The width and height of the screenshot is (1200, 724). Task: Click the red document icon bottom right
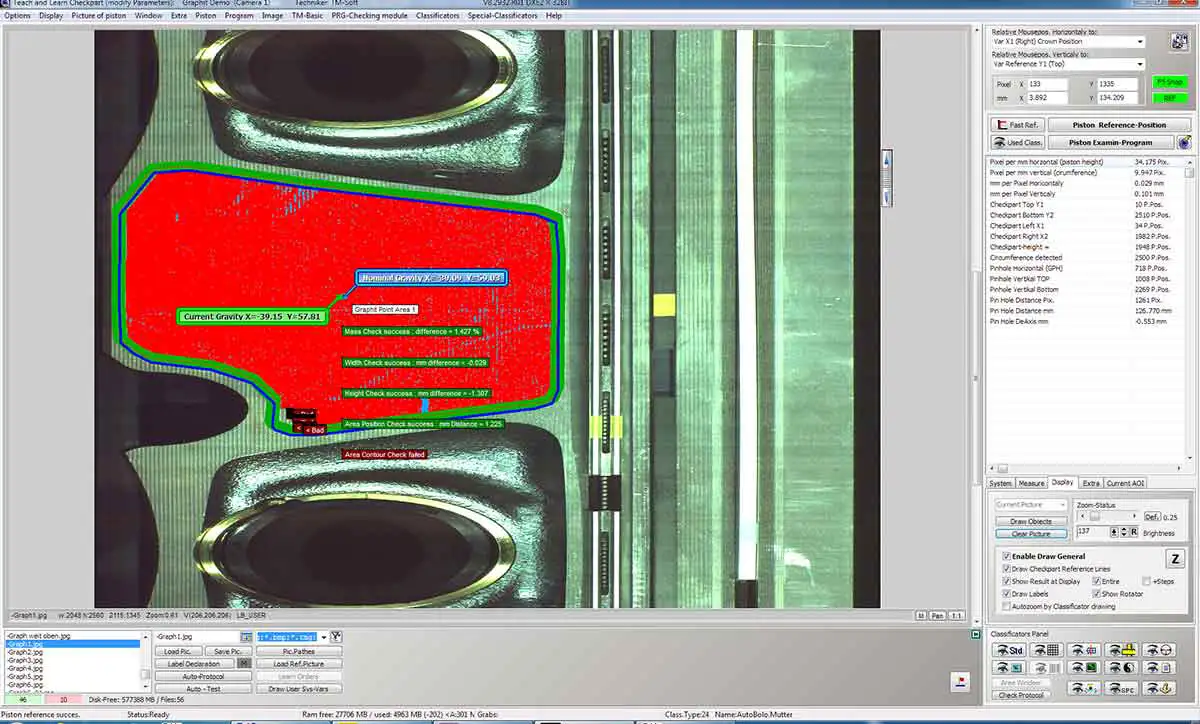coord(960,682)
